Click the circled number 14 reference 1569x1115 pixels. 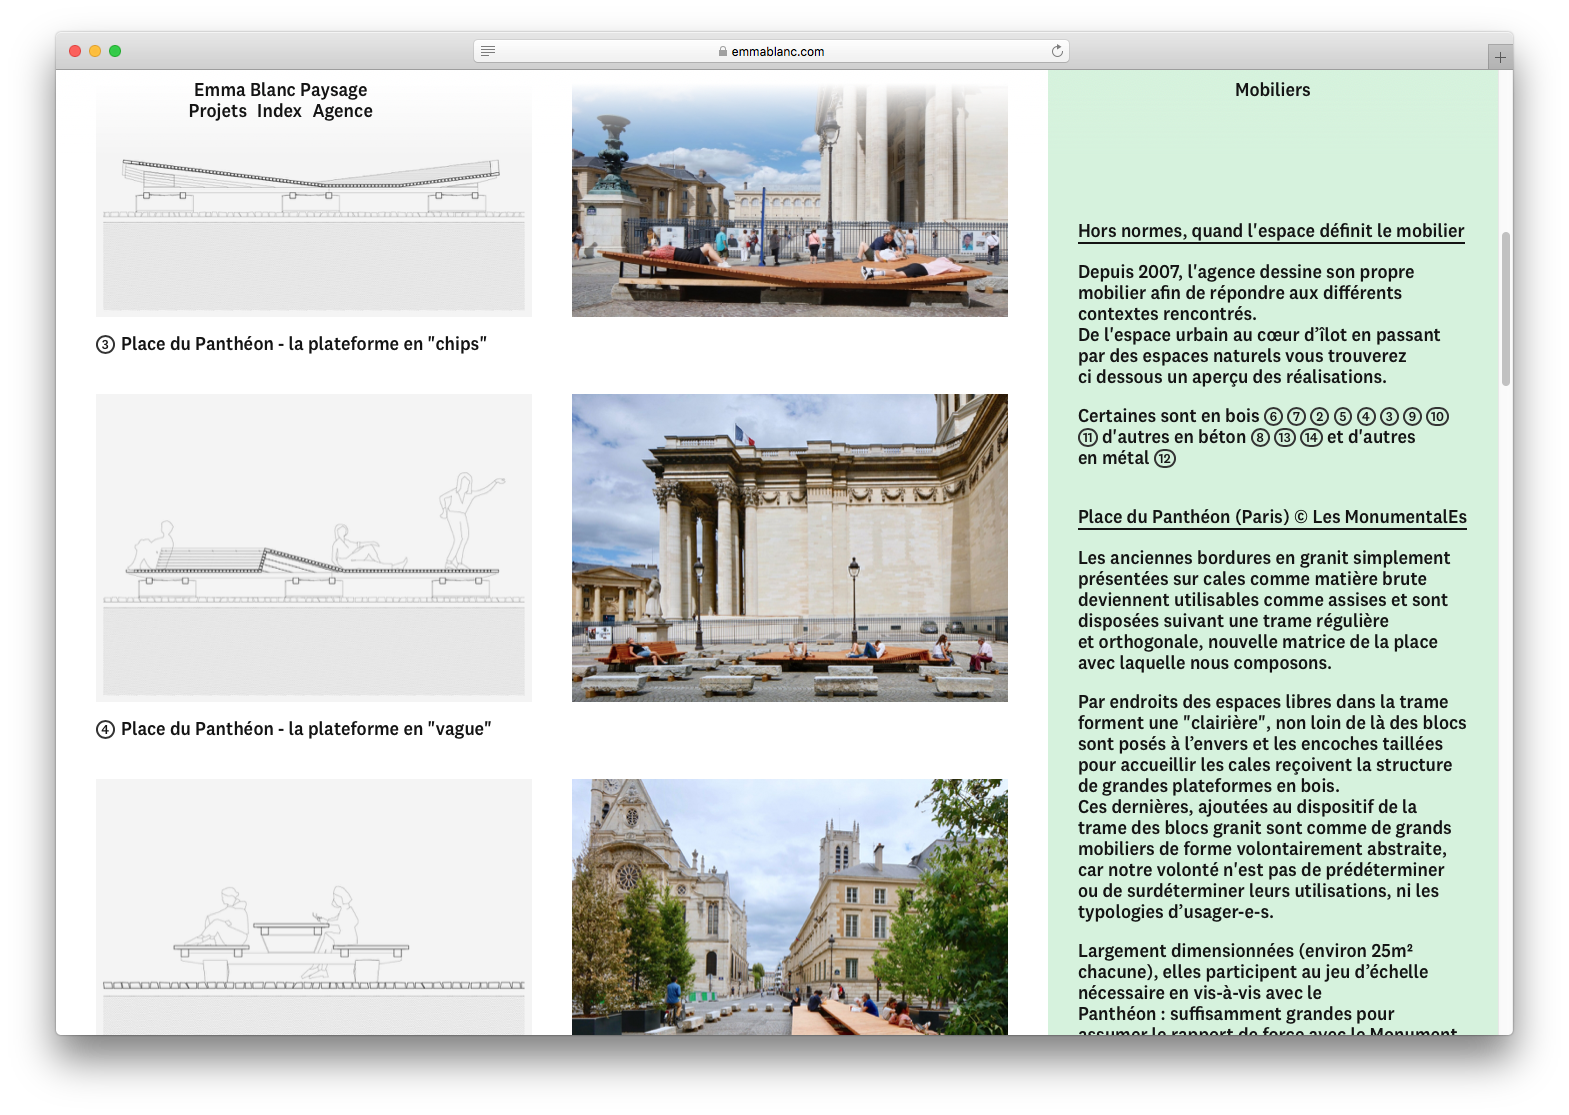(x=1311, y=438)
